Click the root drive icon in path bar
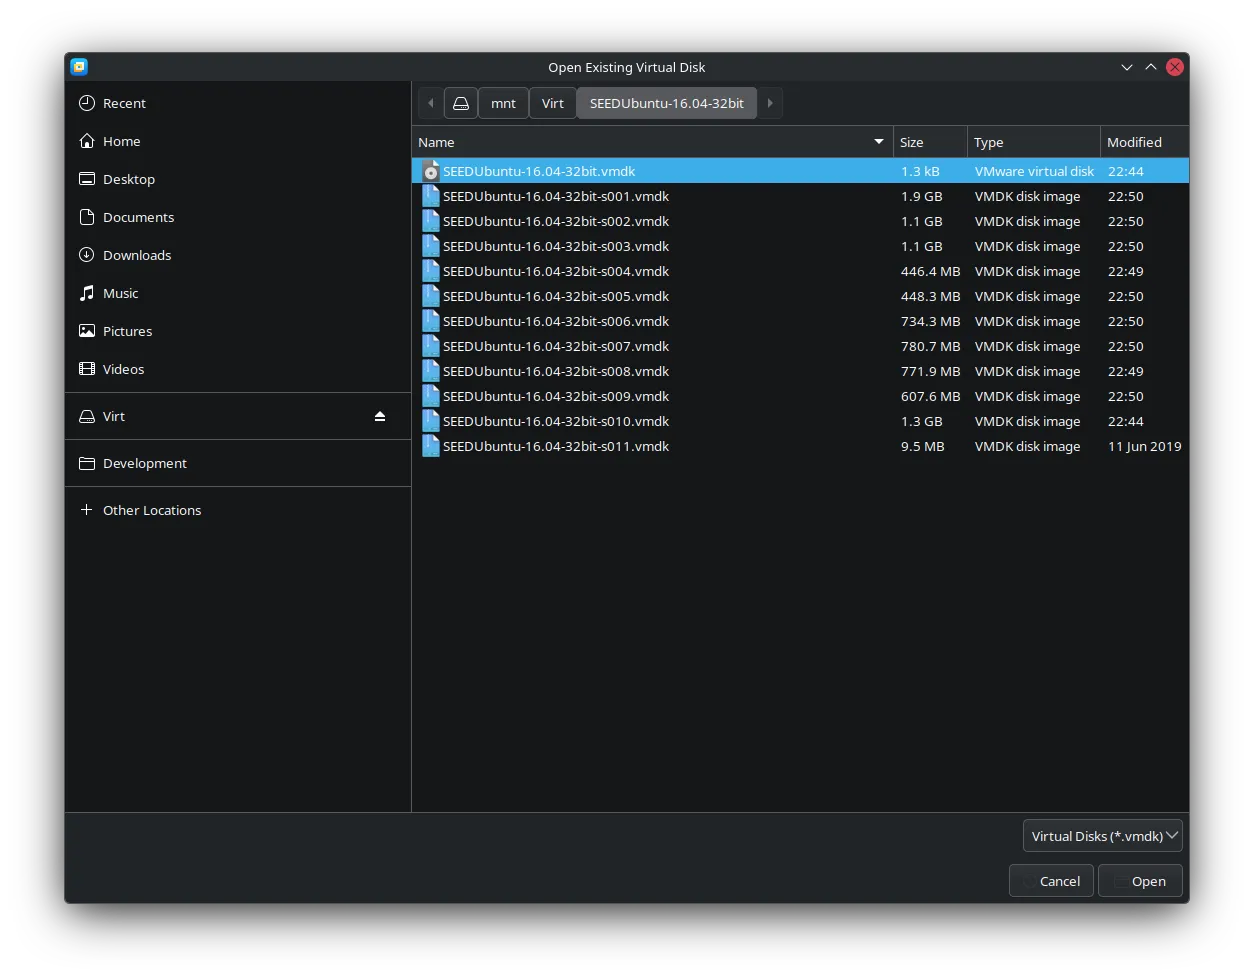The image size is (1254, 980). click(x=461, y=103)
